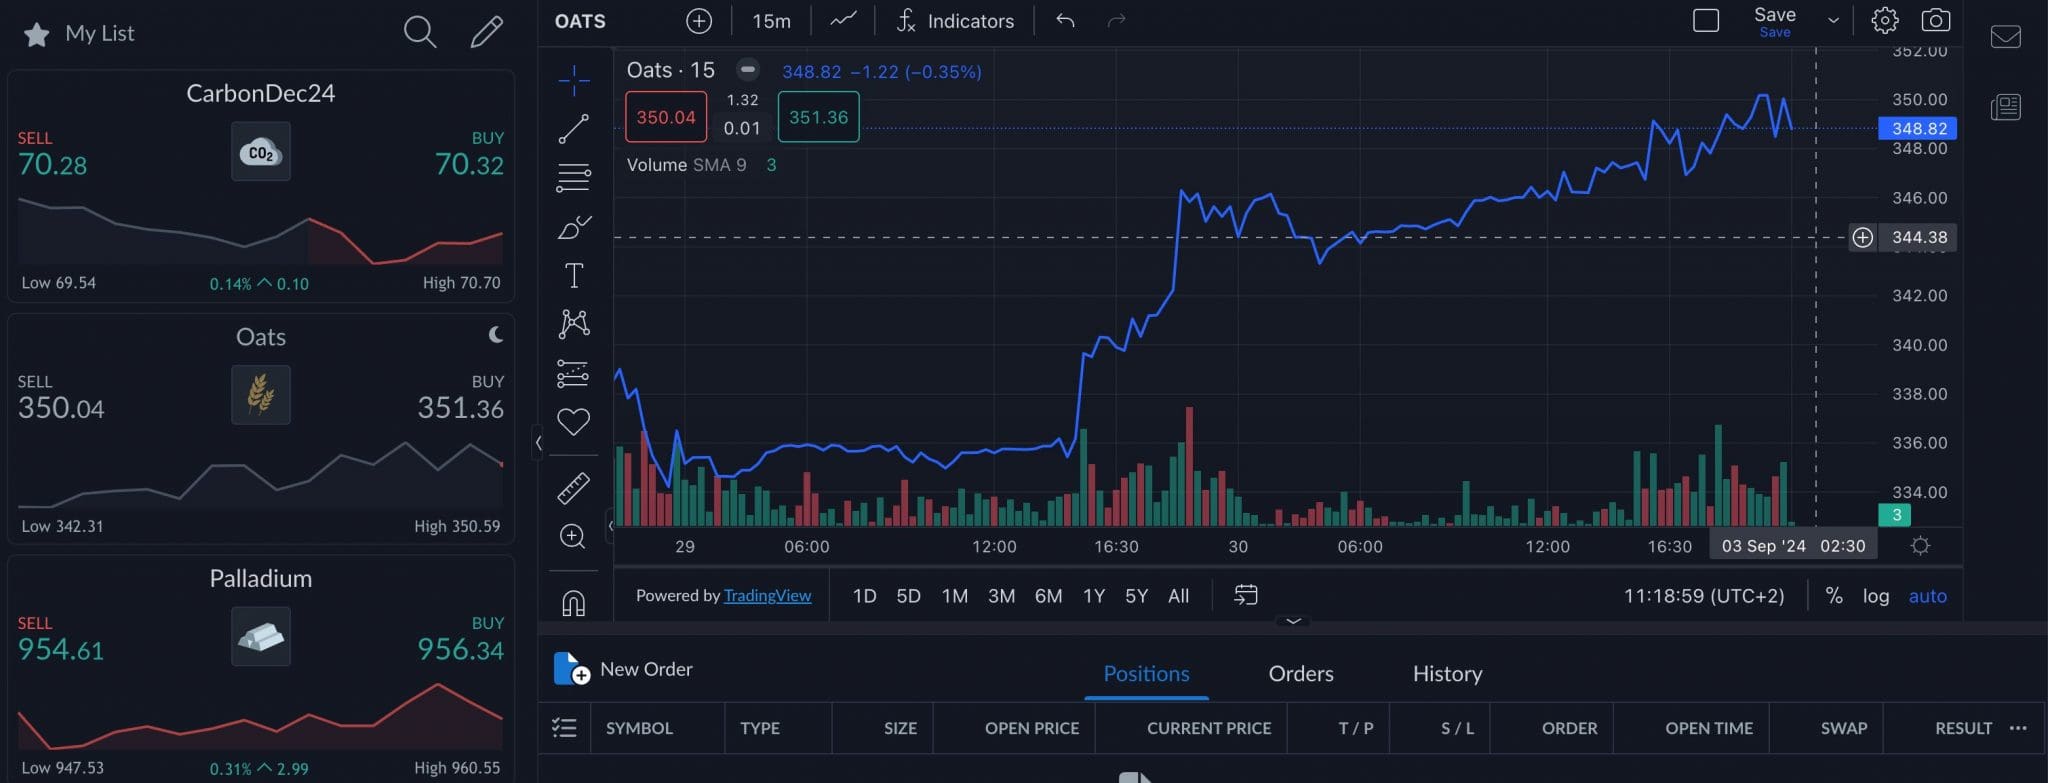Set chart range to 1Y
Screen dimensions: 2048x783
coord(1094,596)
